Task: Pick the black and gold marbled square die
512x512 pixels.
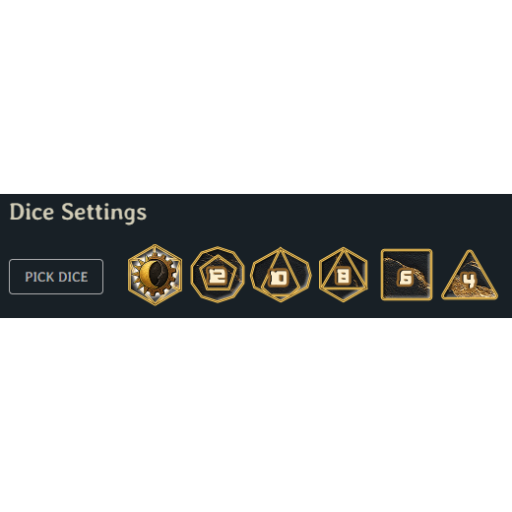Action: click(406, 275)
